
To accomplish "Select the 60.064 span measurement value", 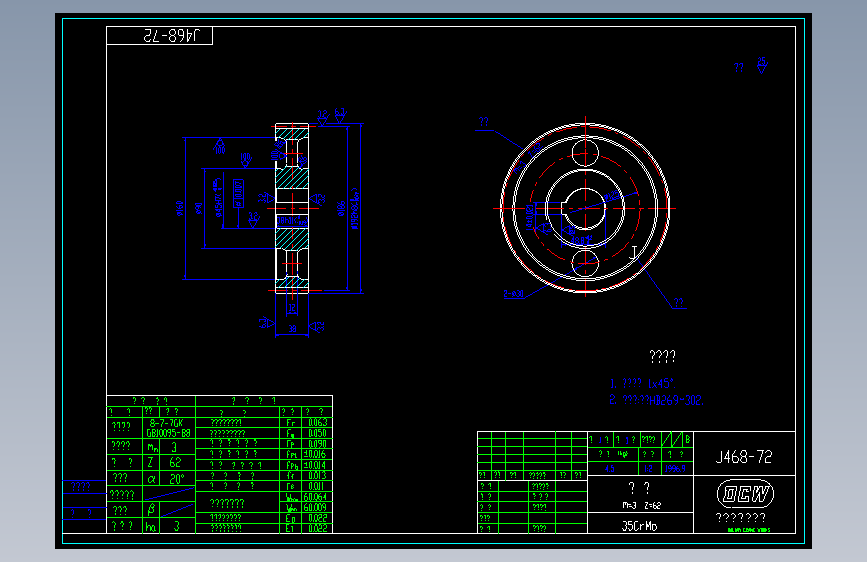I will (x=315, y=497).
